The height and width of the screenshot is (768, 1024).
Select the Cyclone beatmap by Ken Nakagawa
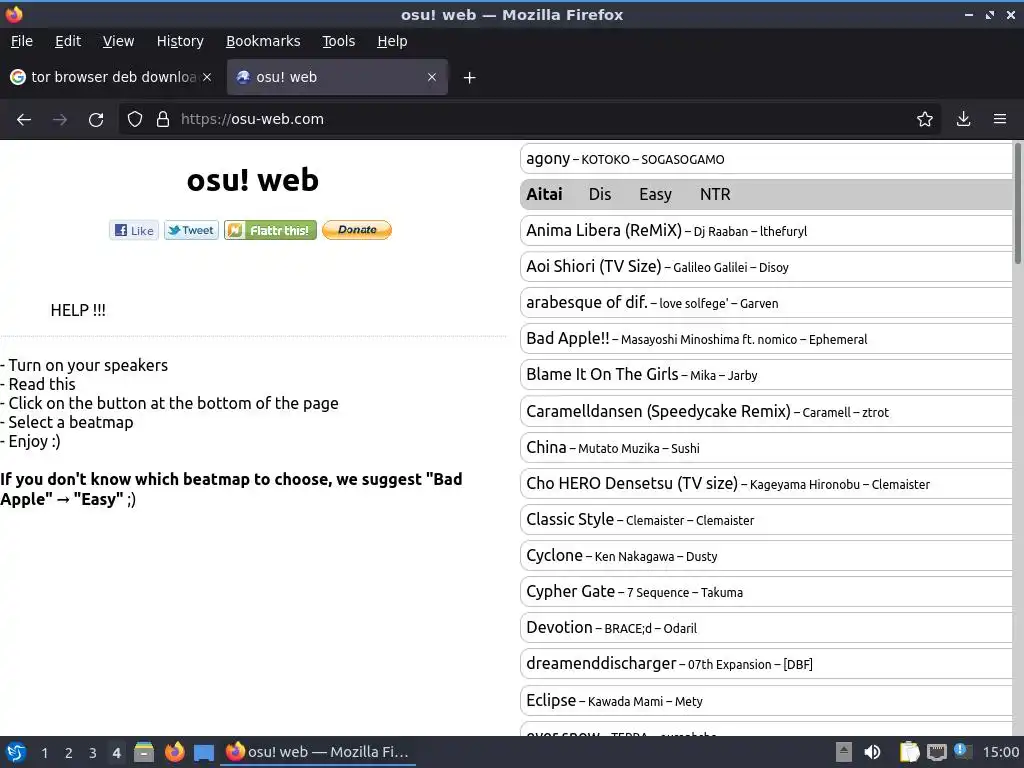766,555
